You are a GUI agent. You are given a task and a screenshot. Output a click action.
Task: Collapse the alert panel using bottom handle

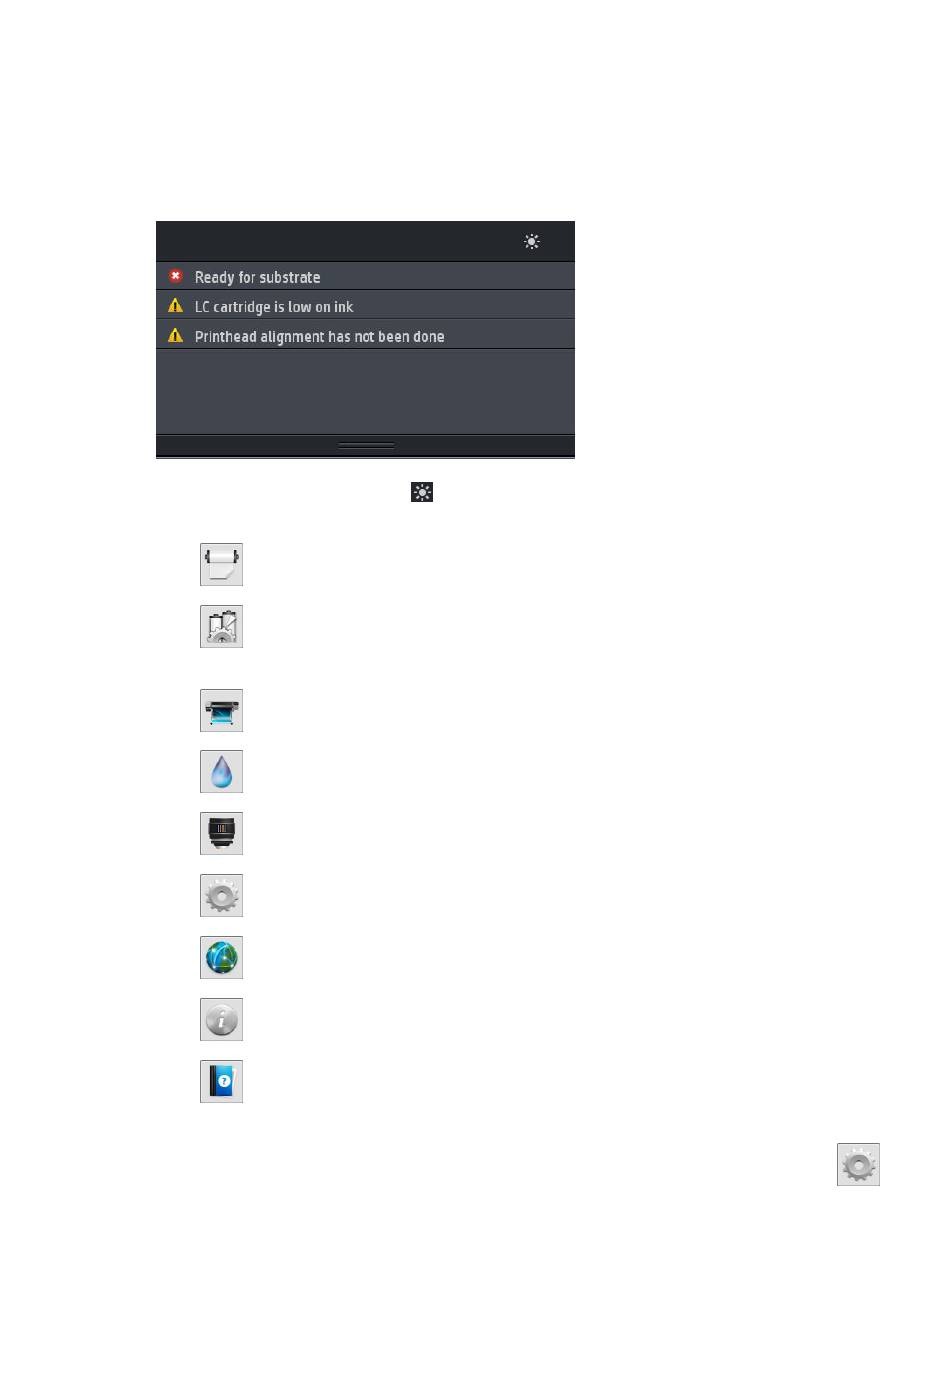click(x=366, y=445)
